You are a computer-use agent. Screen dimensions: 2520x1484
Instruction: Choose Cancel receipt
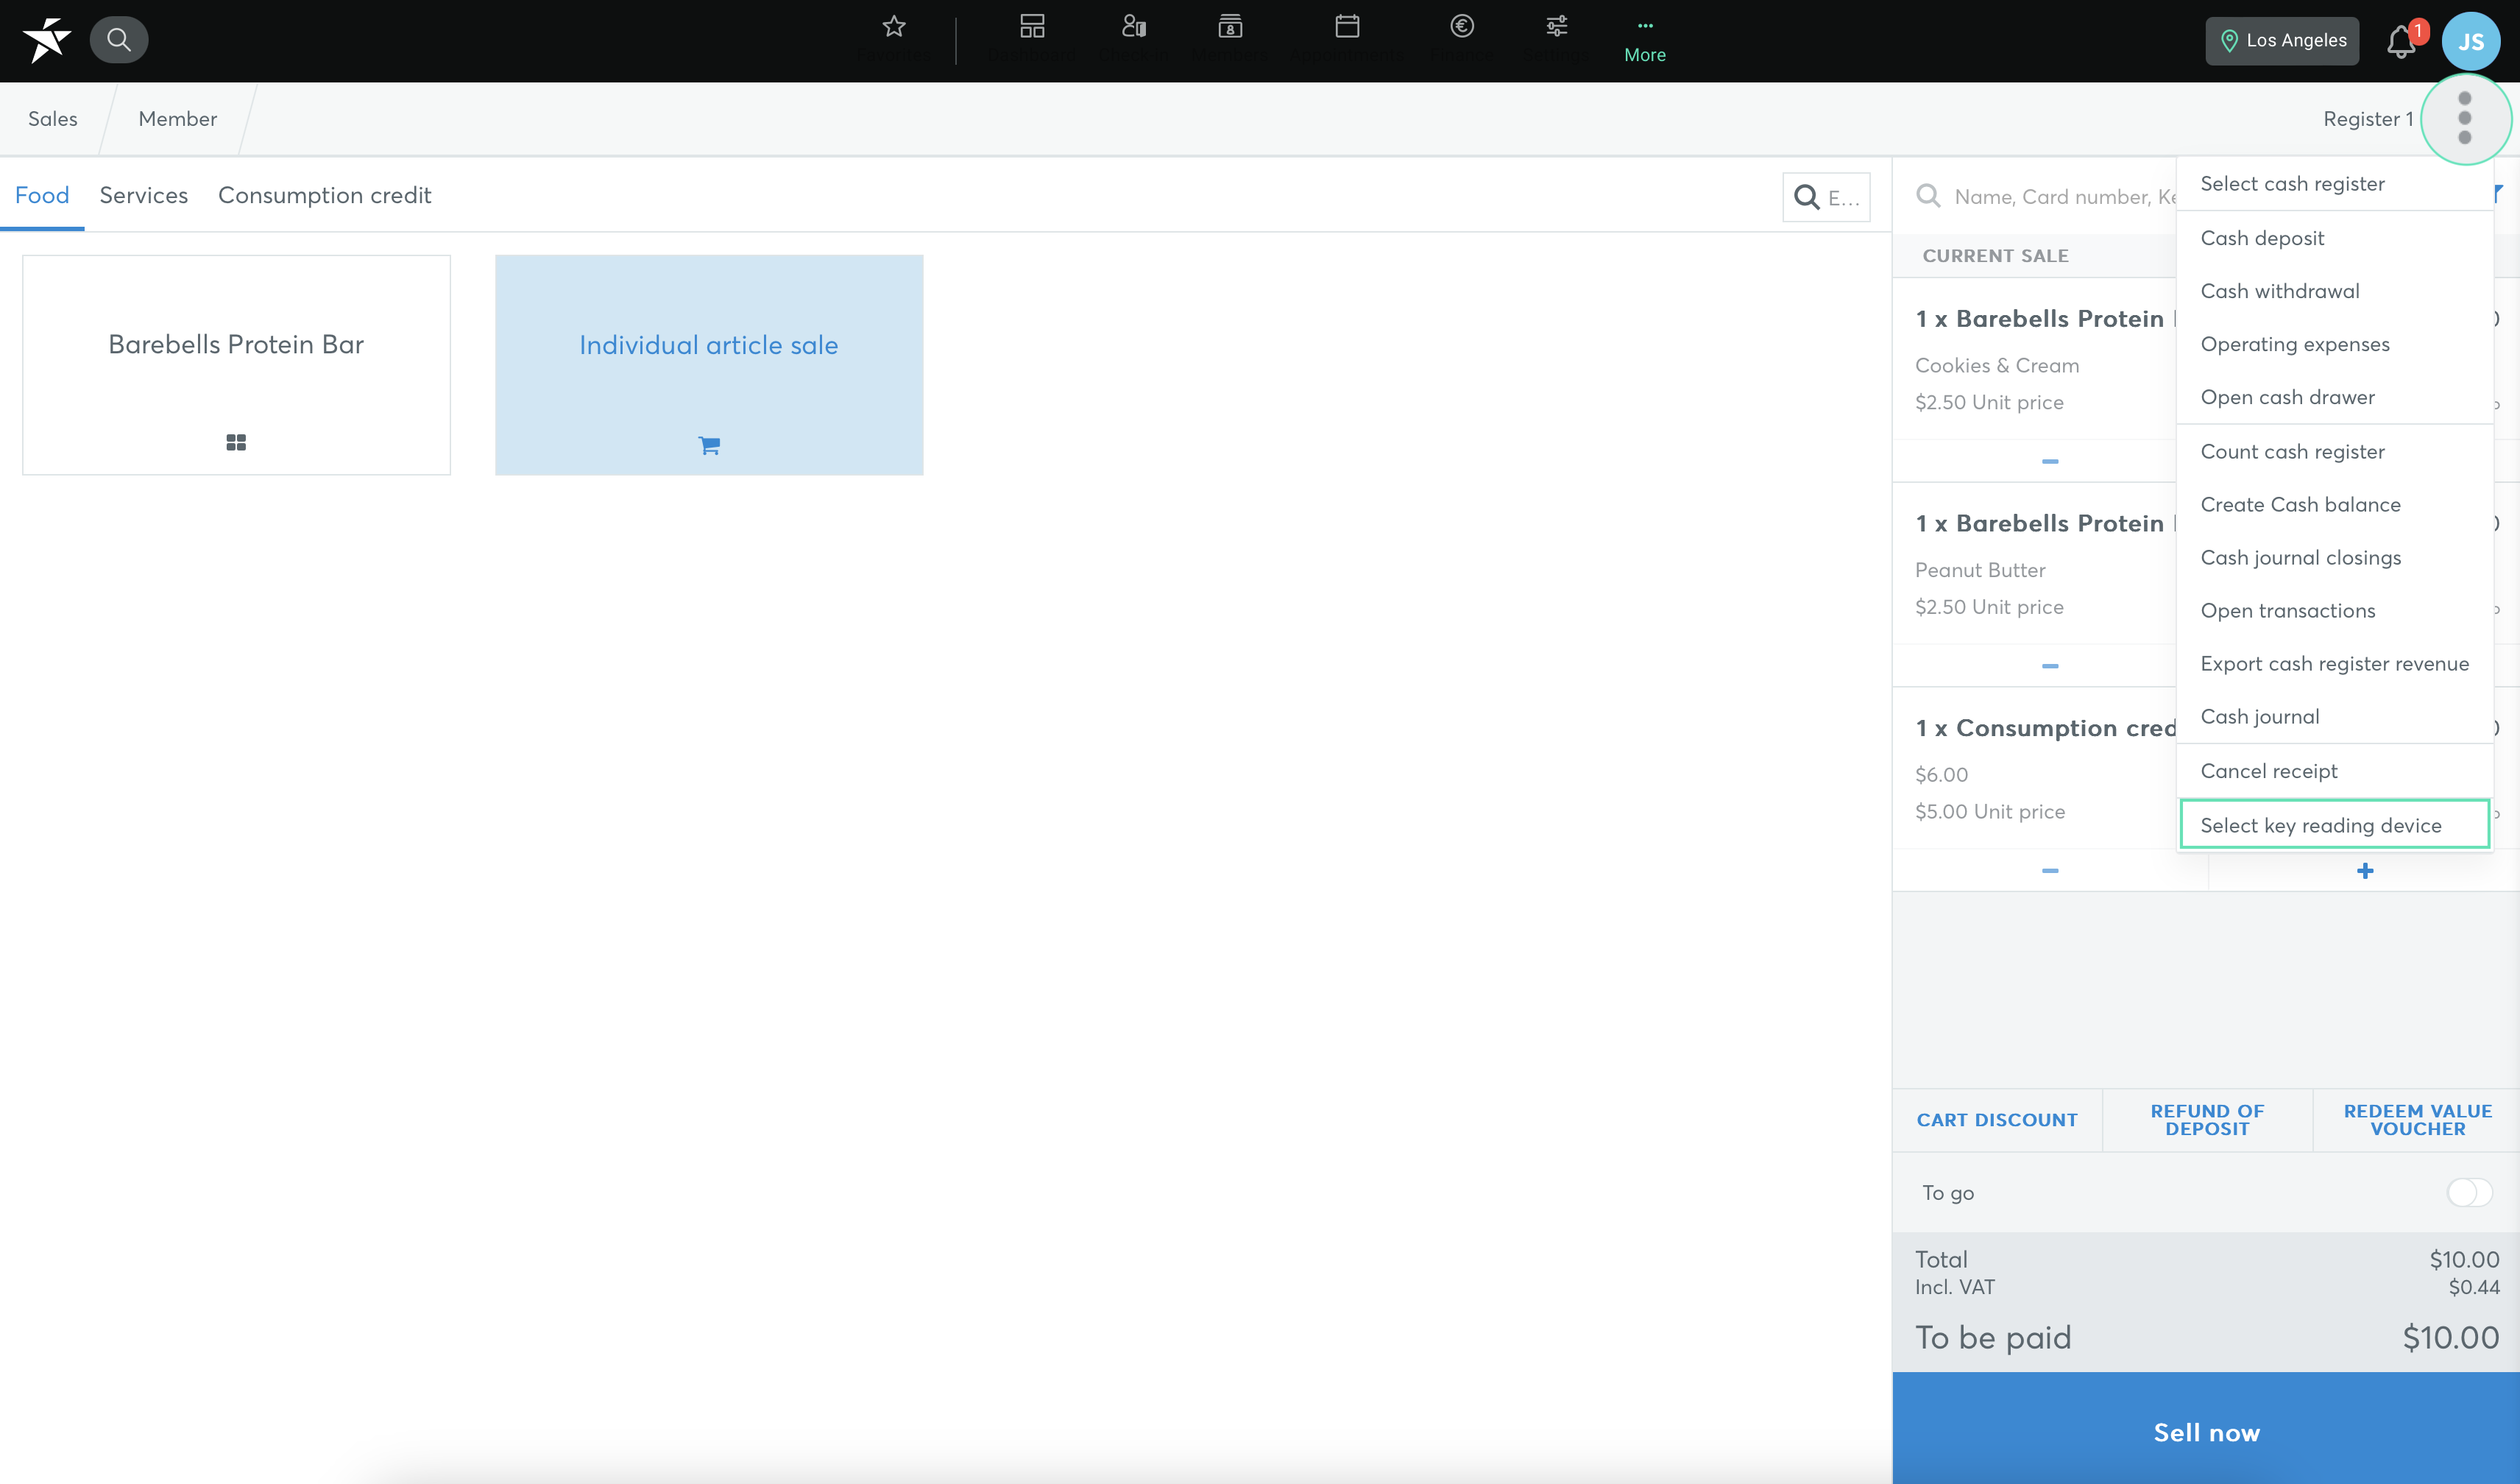2334,771
